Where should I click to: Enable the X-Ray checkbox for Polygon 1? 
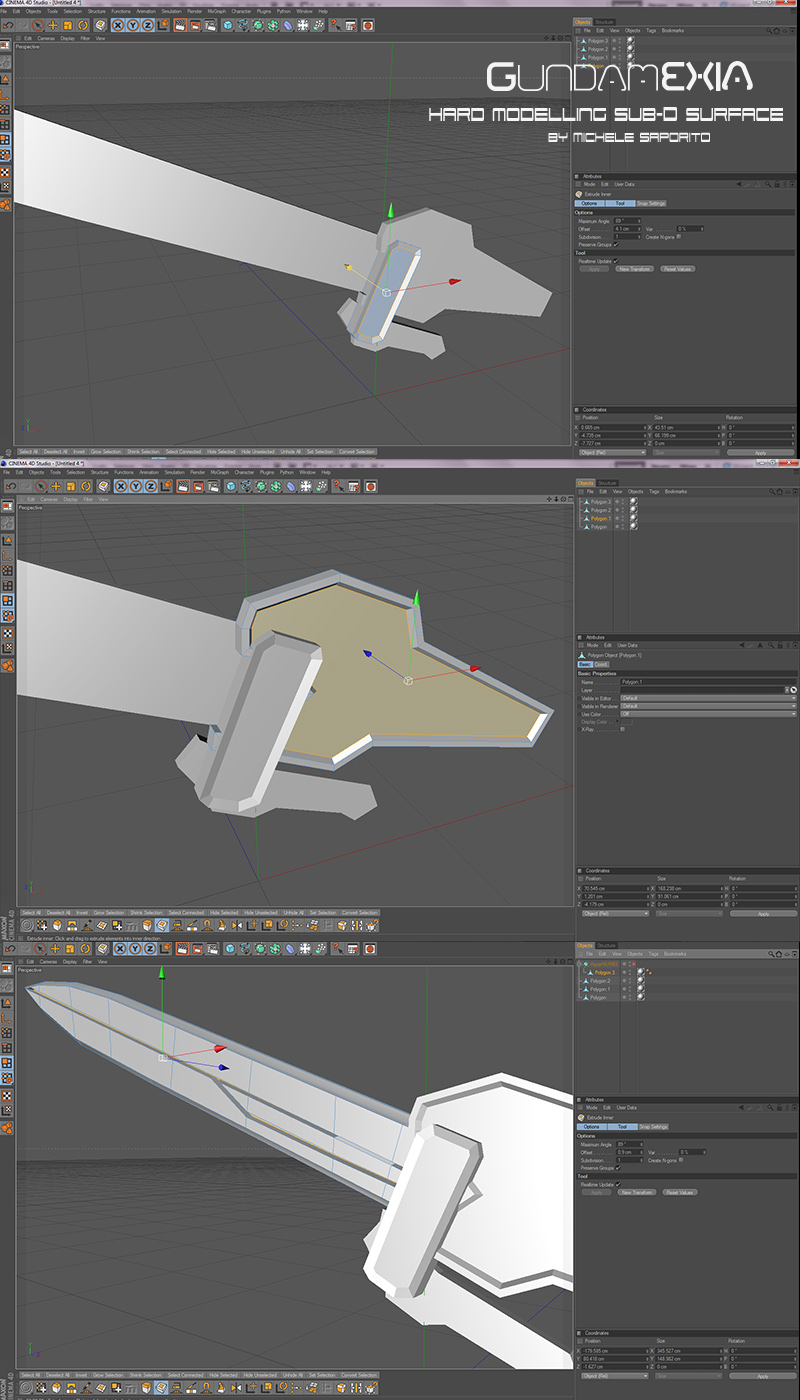pos(622,729)
